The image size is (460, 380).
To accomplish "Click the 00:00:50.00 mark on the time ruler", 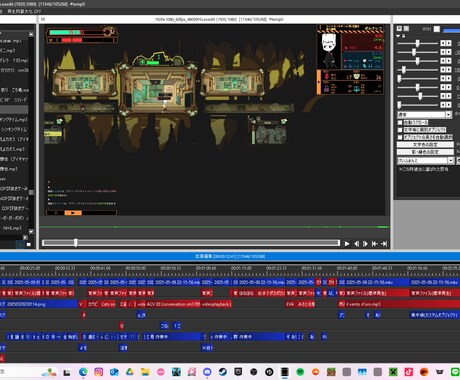I will (x=135, y=268).
